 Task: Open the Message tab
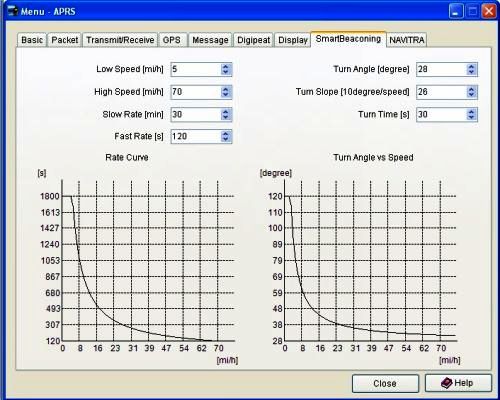tap(210, 40)
